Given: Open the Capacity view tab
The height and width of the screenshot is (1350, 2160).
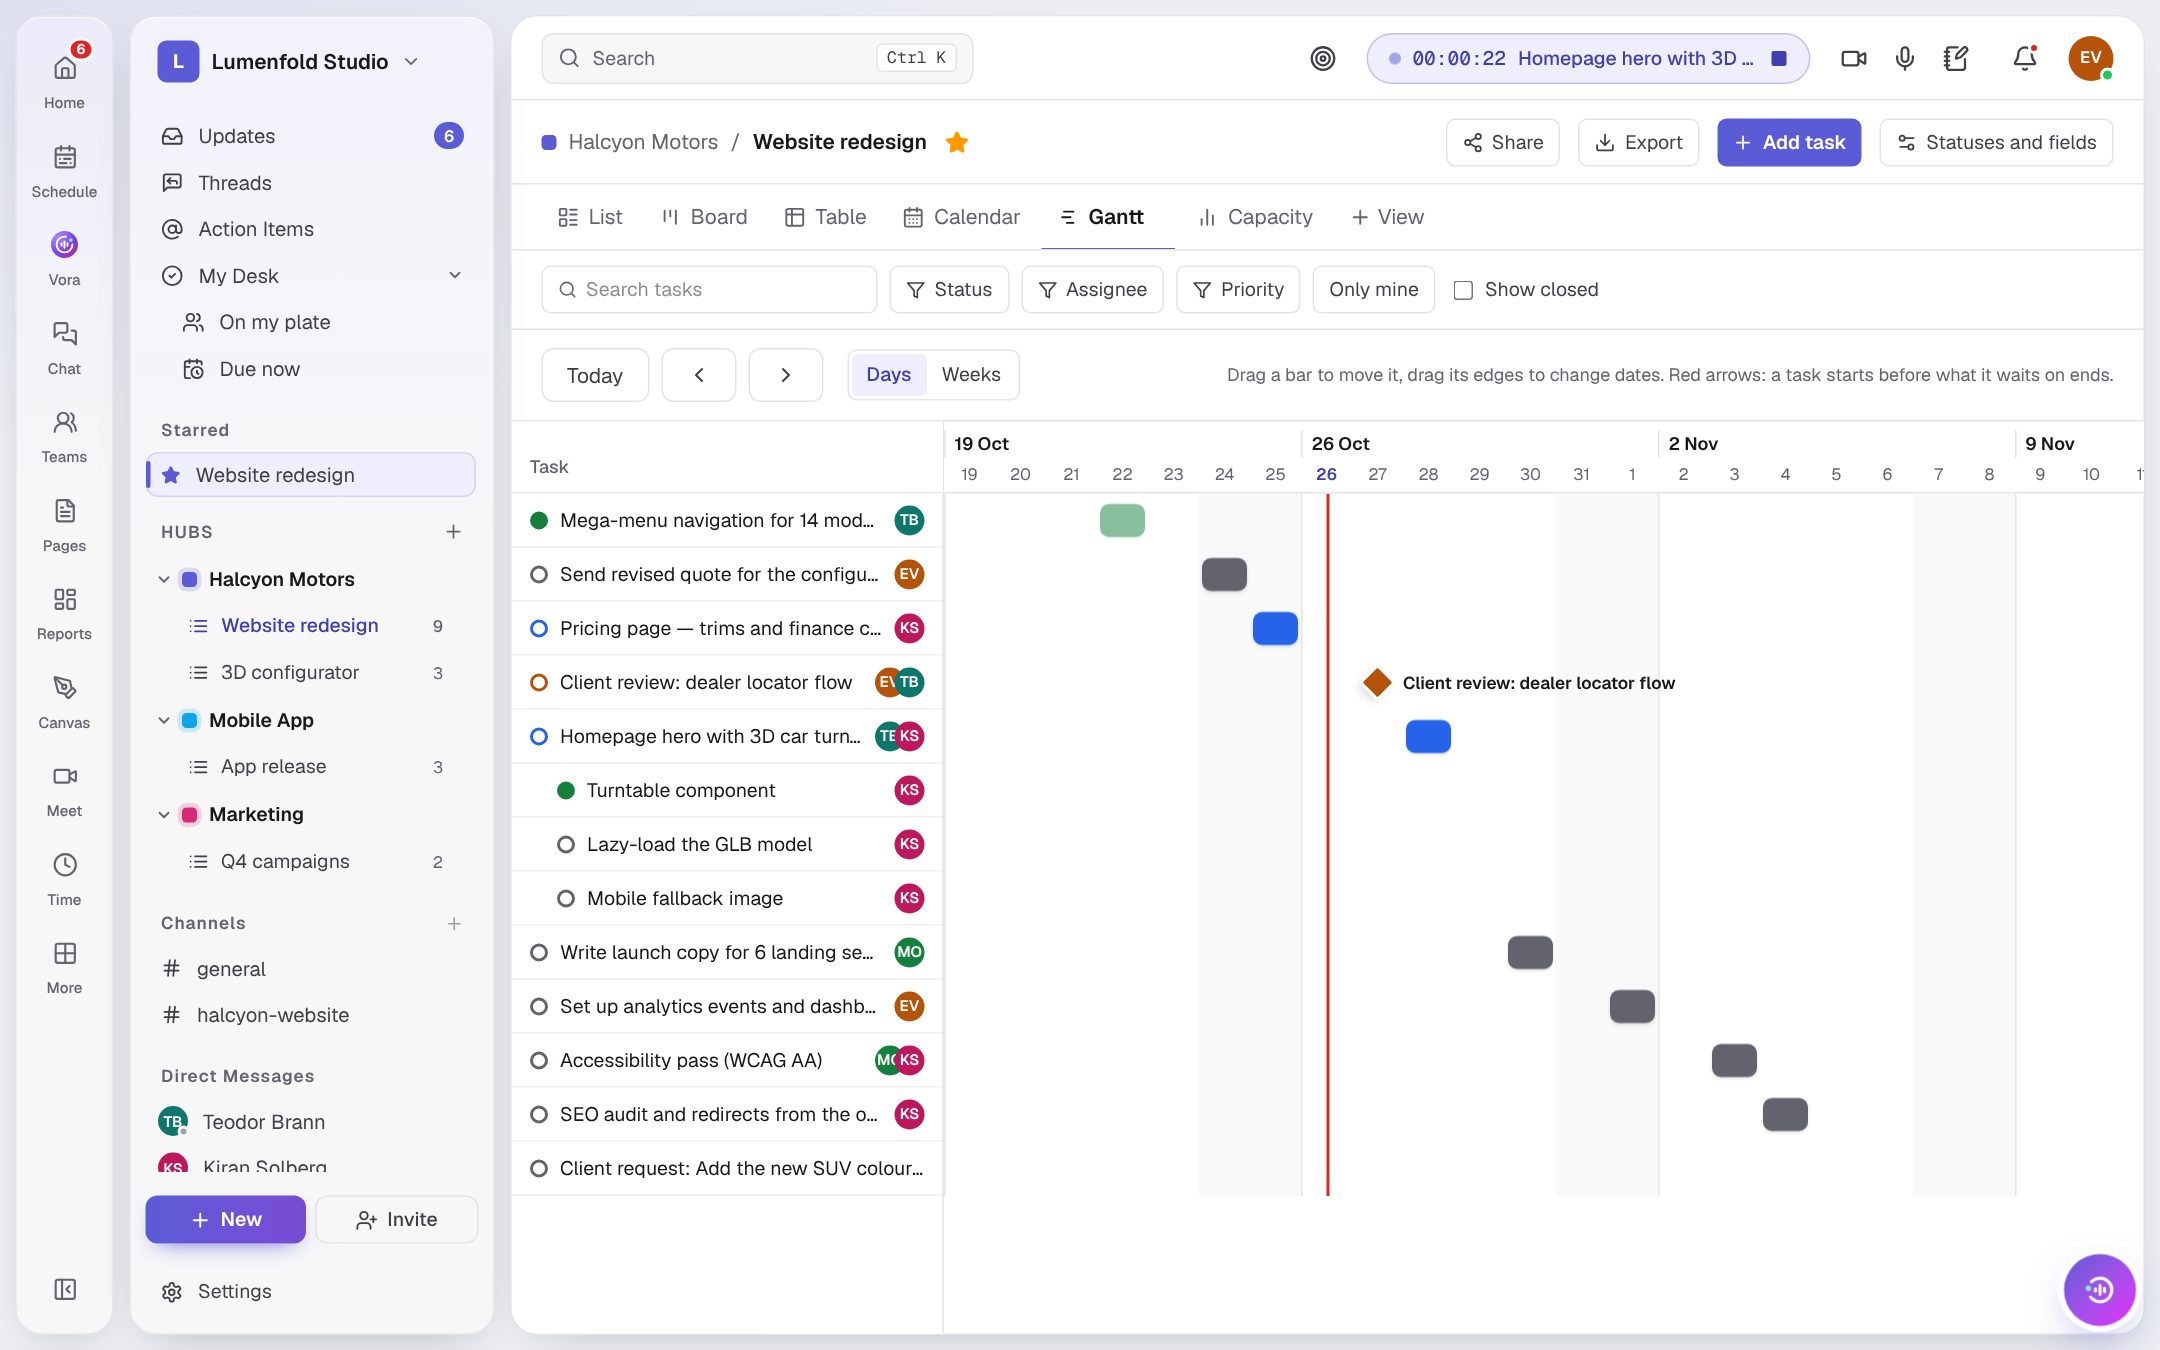Looking at the screenshot, I should [1255, 217].
